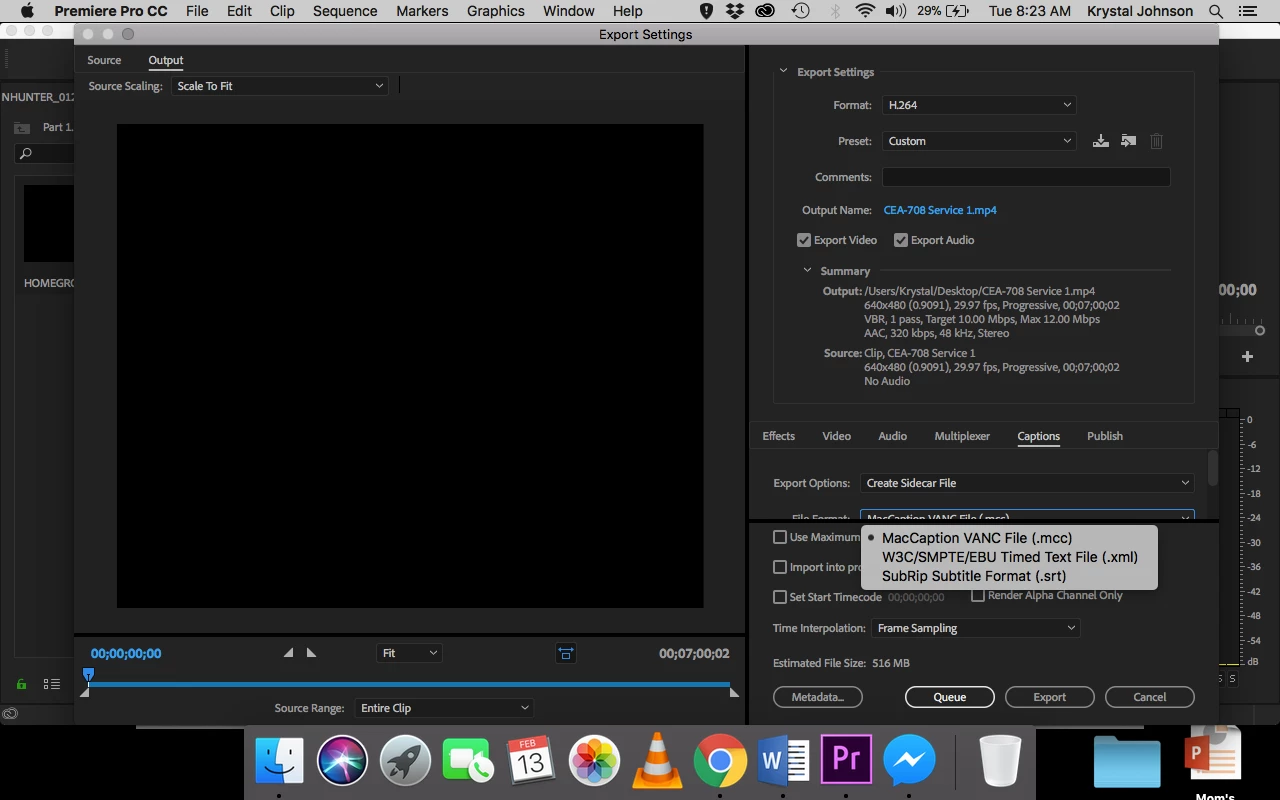This screenshot has height=800, width=1280.
Task: Click the plus button in background panel
Action: [1247, 357]
